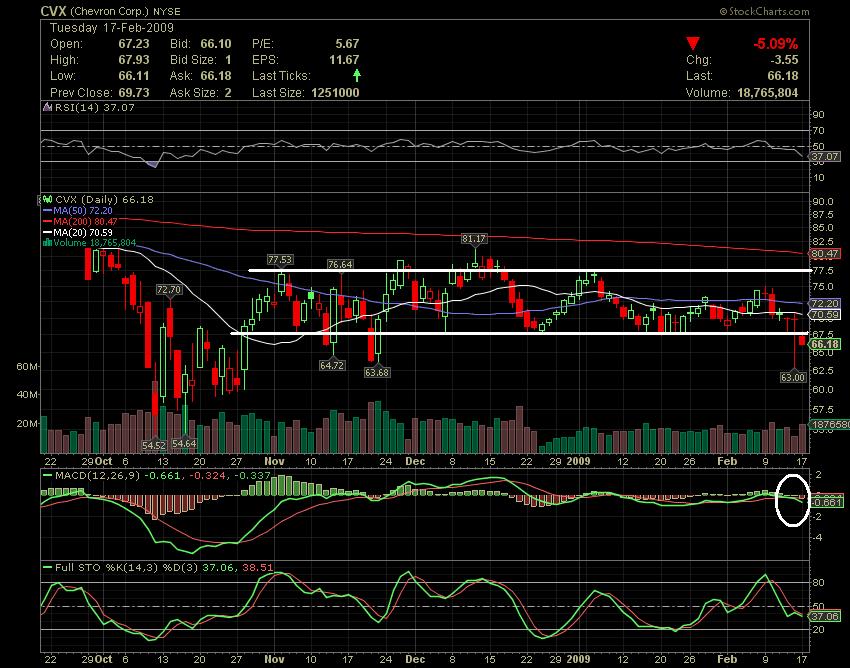Click the -5.09% percent change
850x668 pixels.
775,43
